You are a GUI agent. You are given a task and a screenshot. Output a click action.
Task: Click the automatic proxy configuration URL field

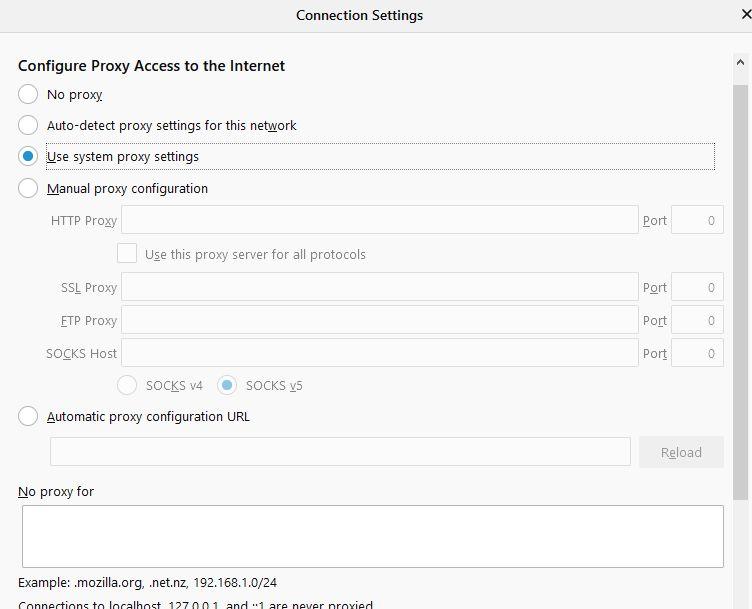340,452
